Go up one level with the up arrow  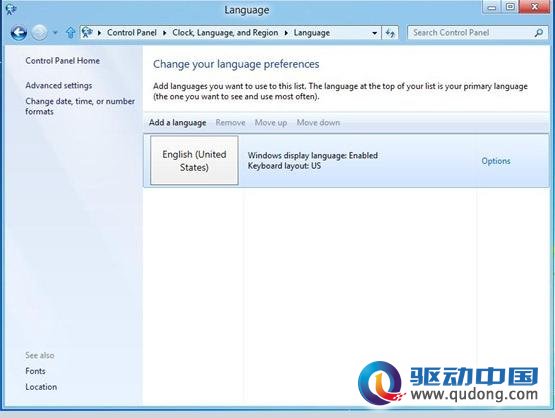click(70, 33)
